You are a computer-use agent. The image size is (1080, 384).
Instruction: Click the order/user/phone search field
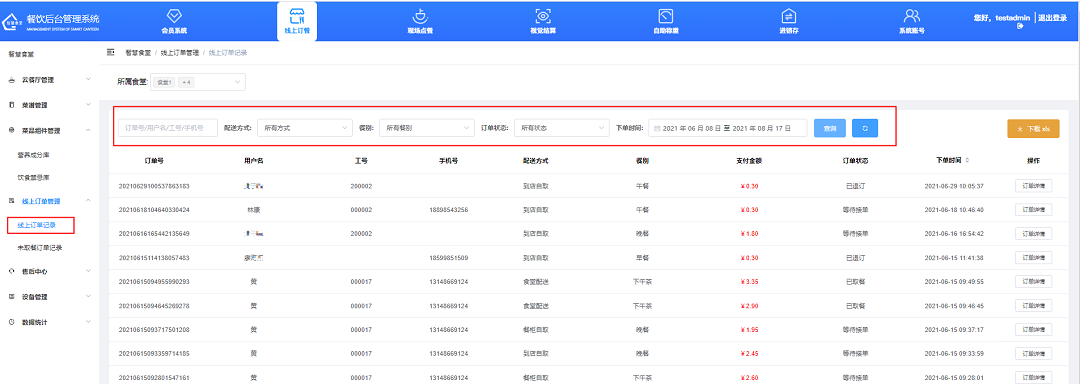(168, 128)
